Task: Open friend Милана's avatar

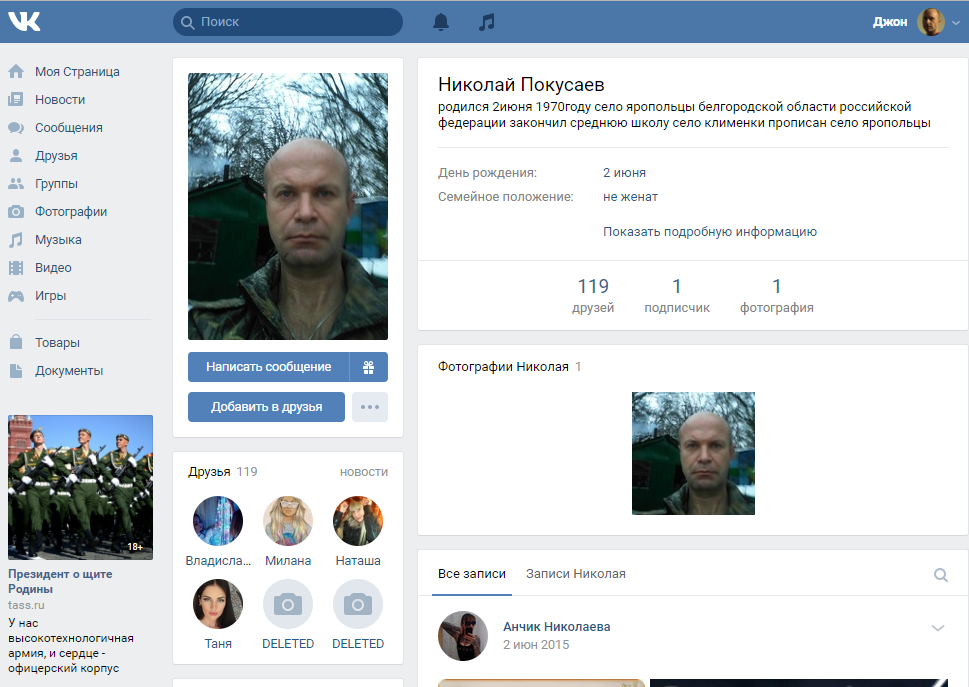Action: click(x=288, y=521)
